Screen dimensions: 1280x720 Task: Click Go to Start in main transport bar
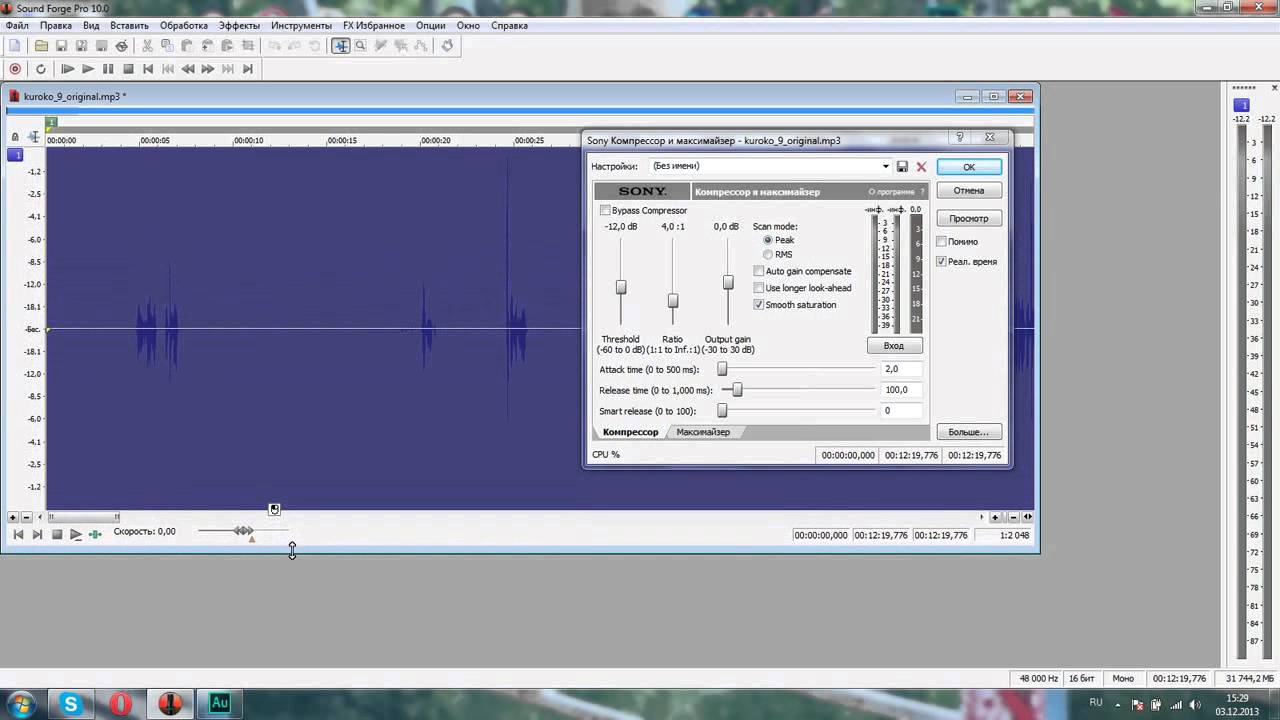point(148,69)
